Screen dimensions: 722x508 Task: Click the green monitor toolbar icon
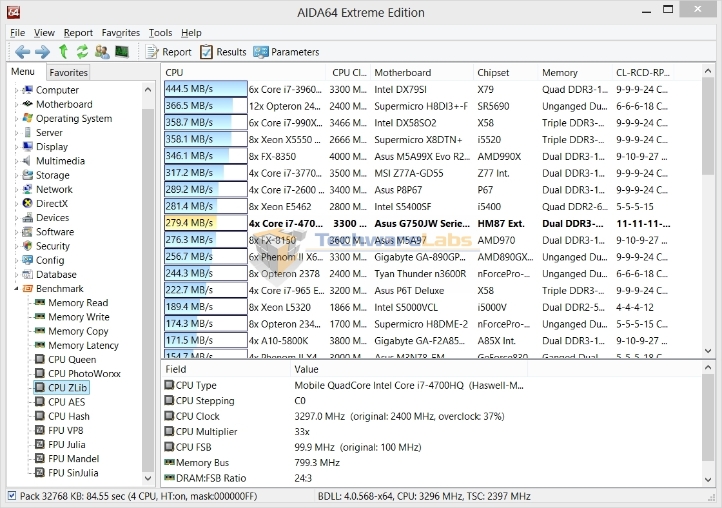(122, 52)
